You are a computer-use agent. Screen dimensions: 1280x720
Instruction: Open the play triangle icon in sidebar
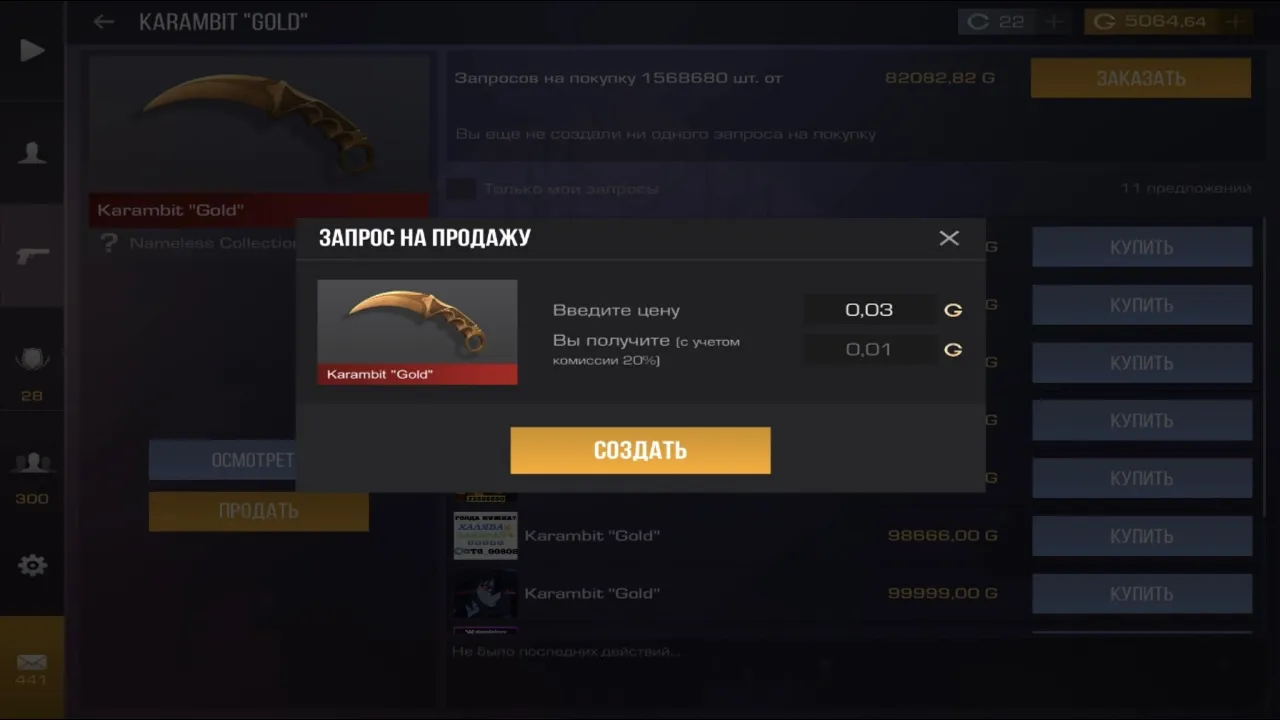tap(32, 50)
